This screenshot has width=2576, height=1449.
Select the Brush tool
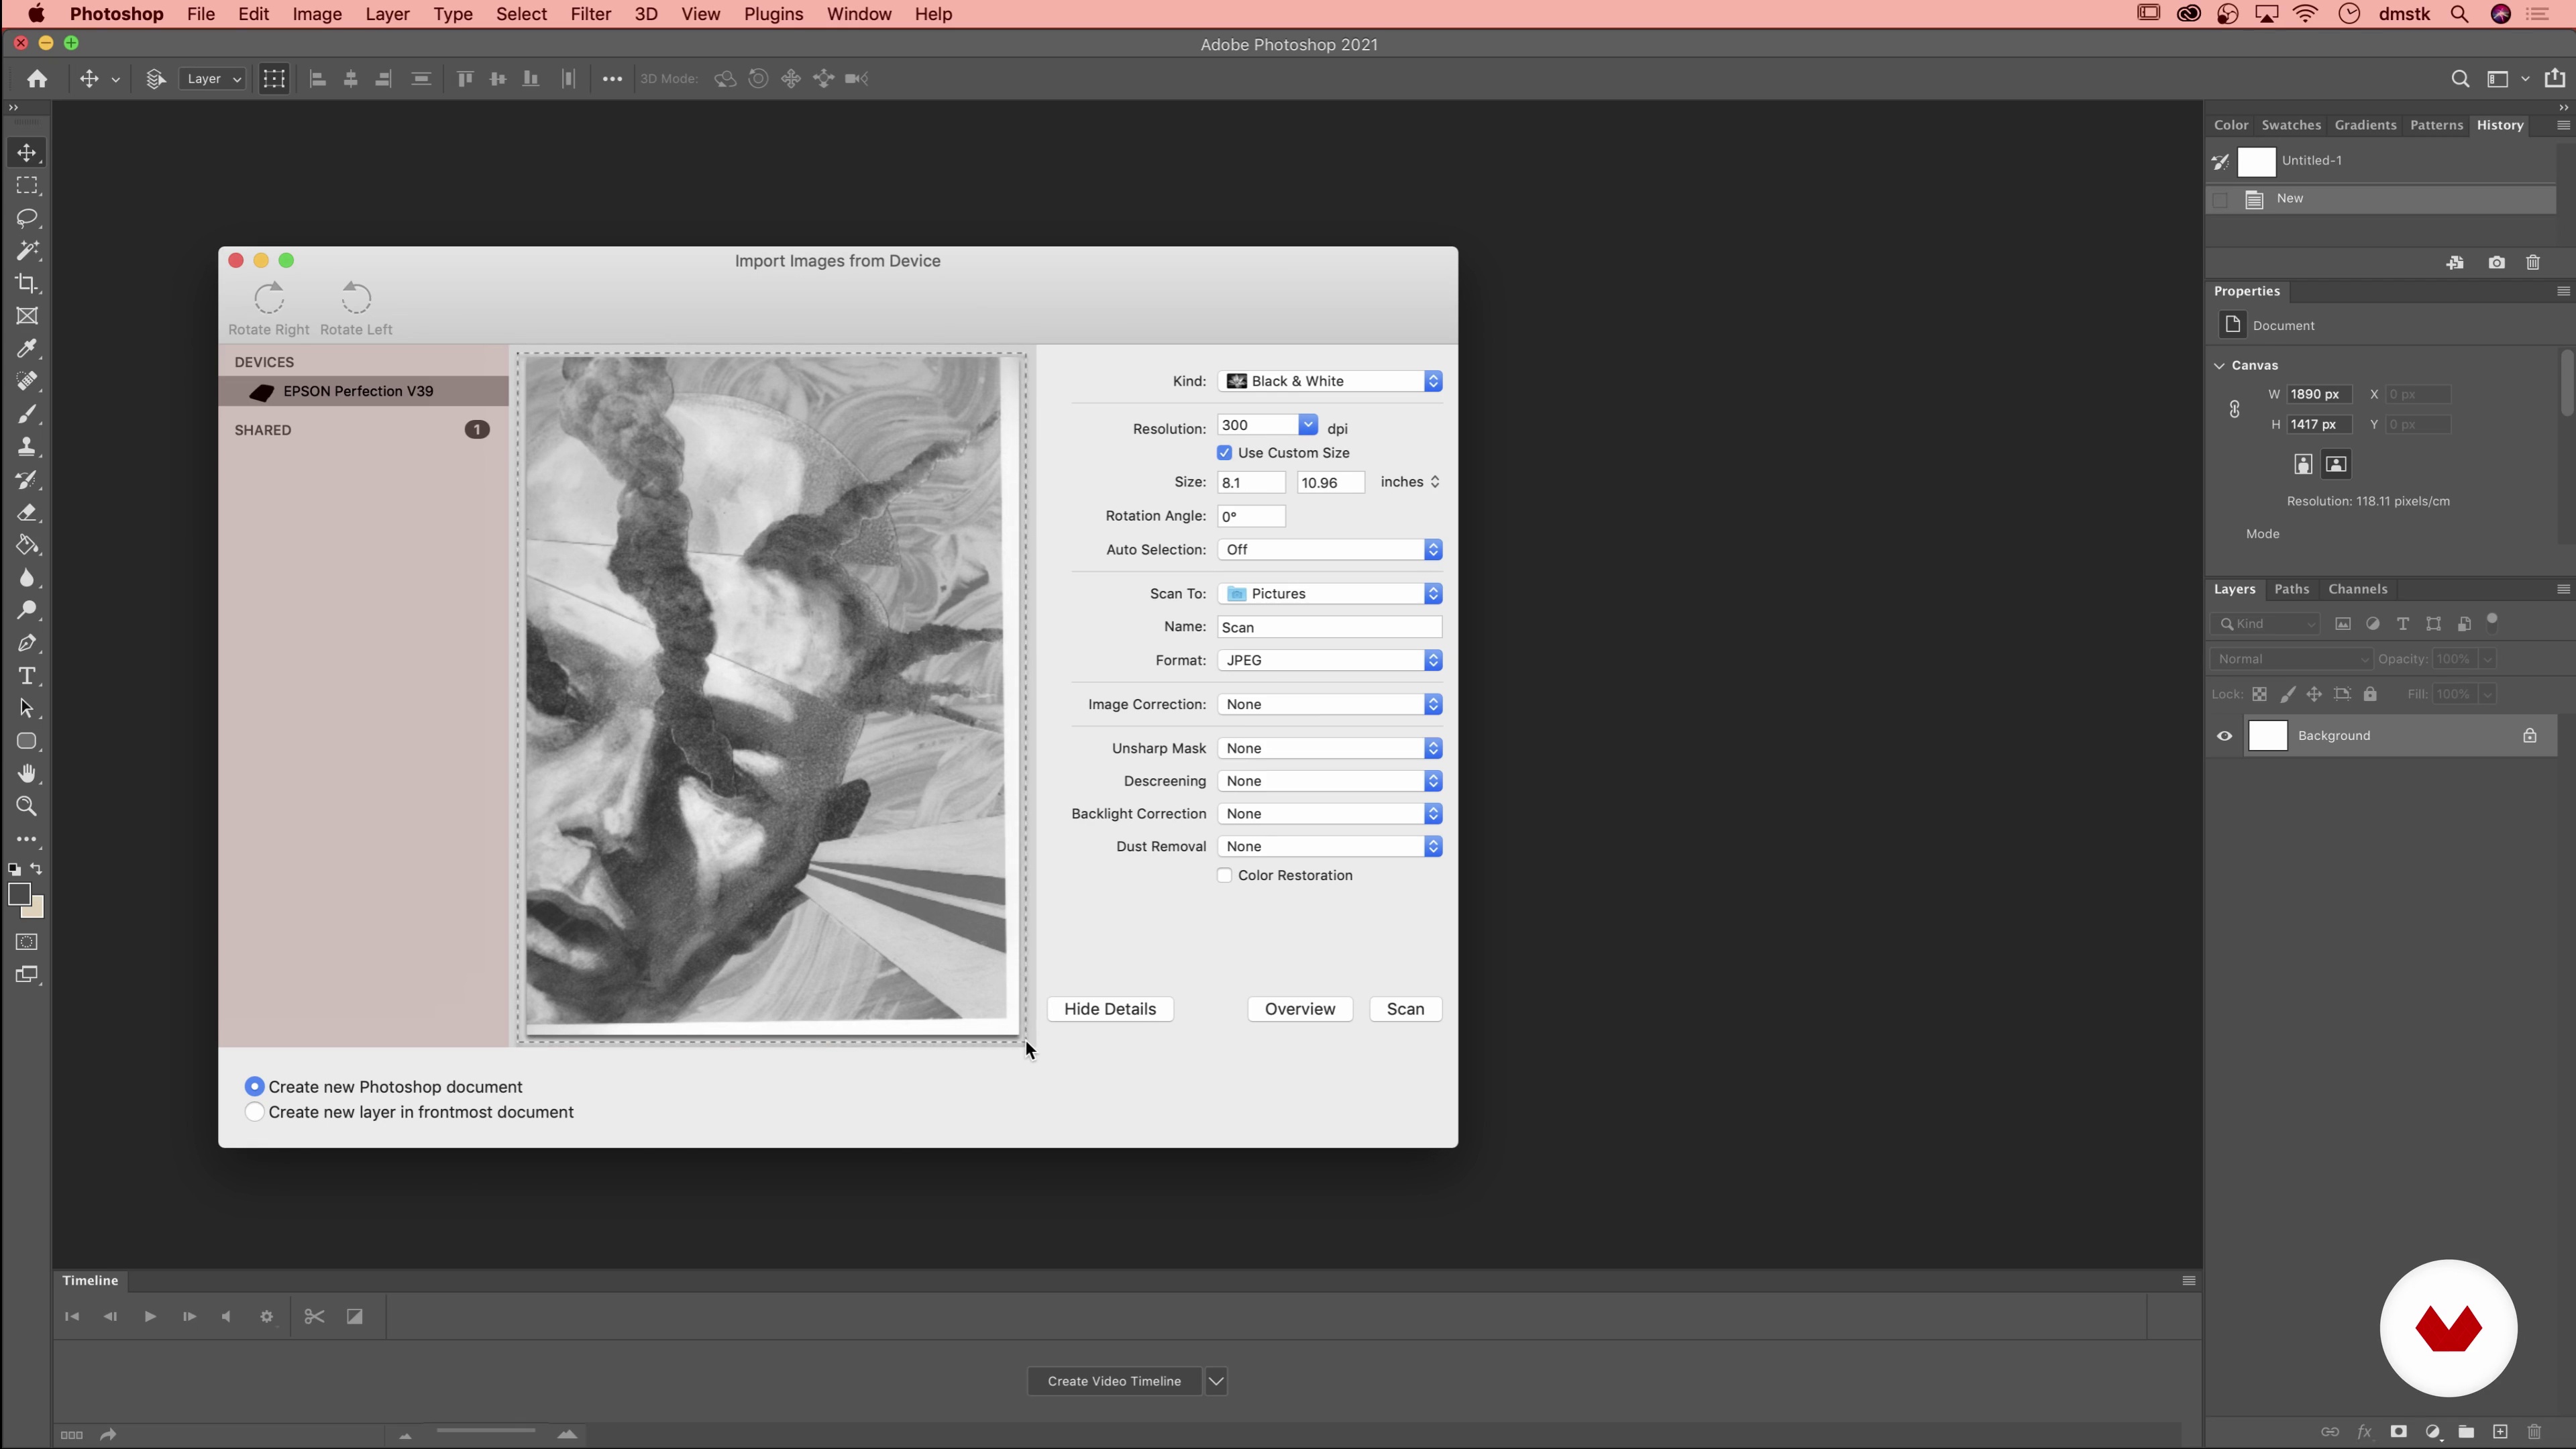pos(27,414)
